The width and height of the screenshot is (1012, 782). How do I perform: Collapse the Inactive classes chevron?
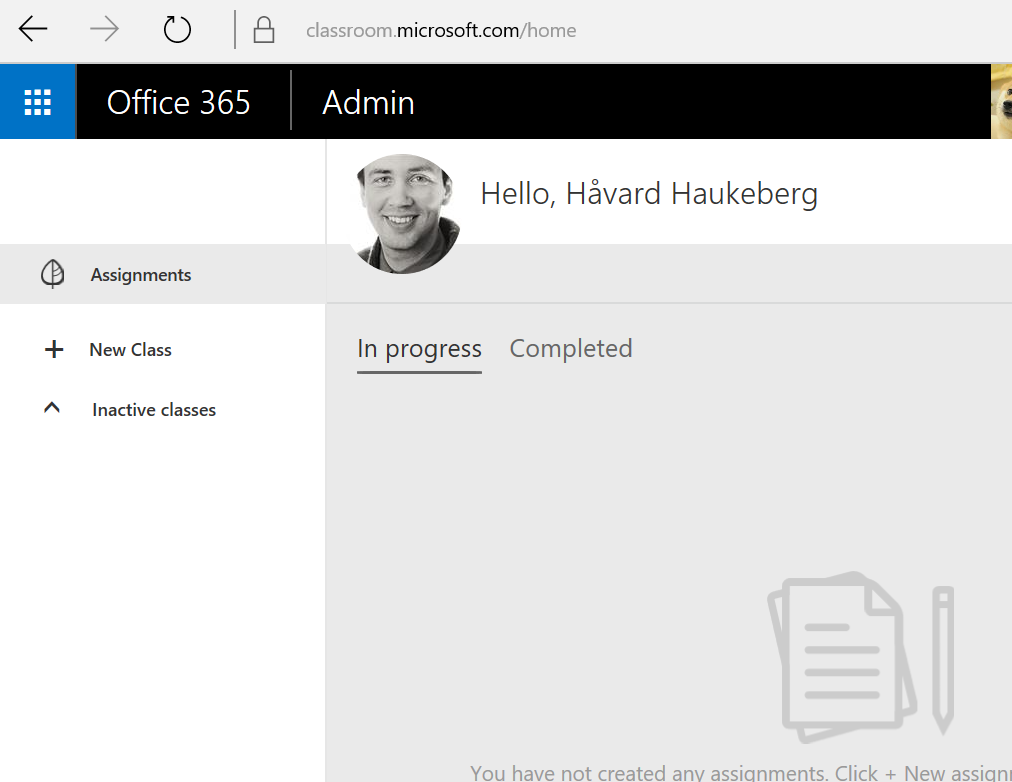[52, 409]
